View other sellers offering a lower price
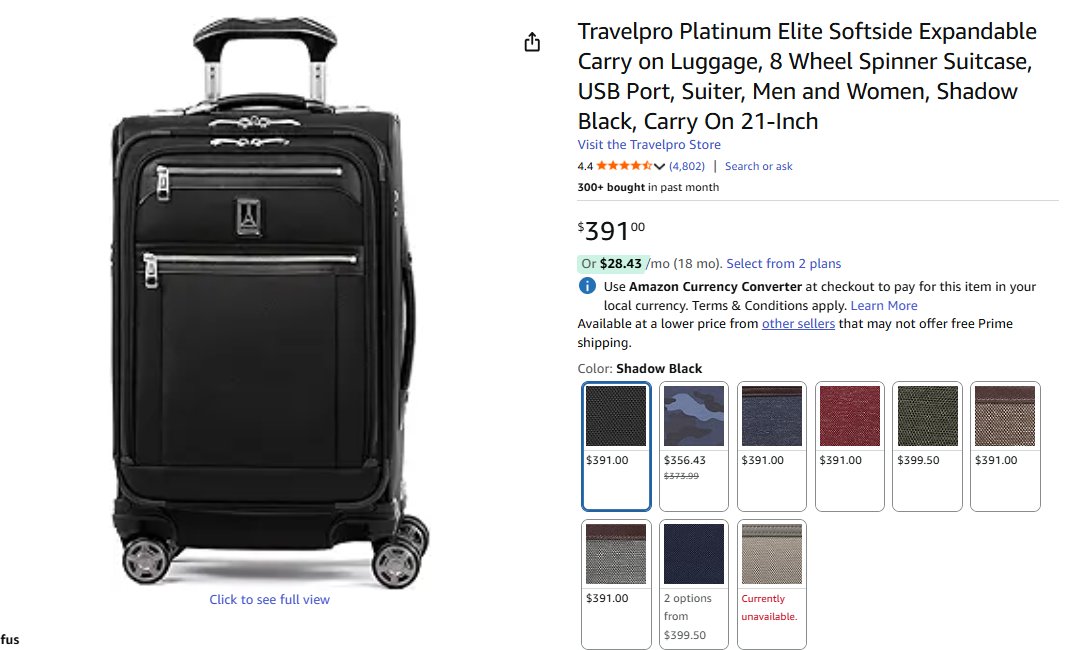 pyautogui.click(x=798, y=324)
